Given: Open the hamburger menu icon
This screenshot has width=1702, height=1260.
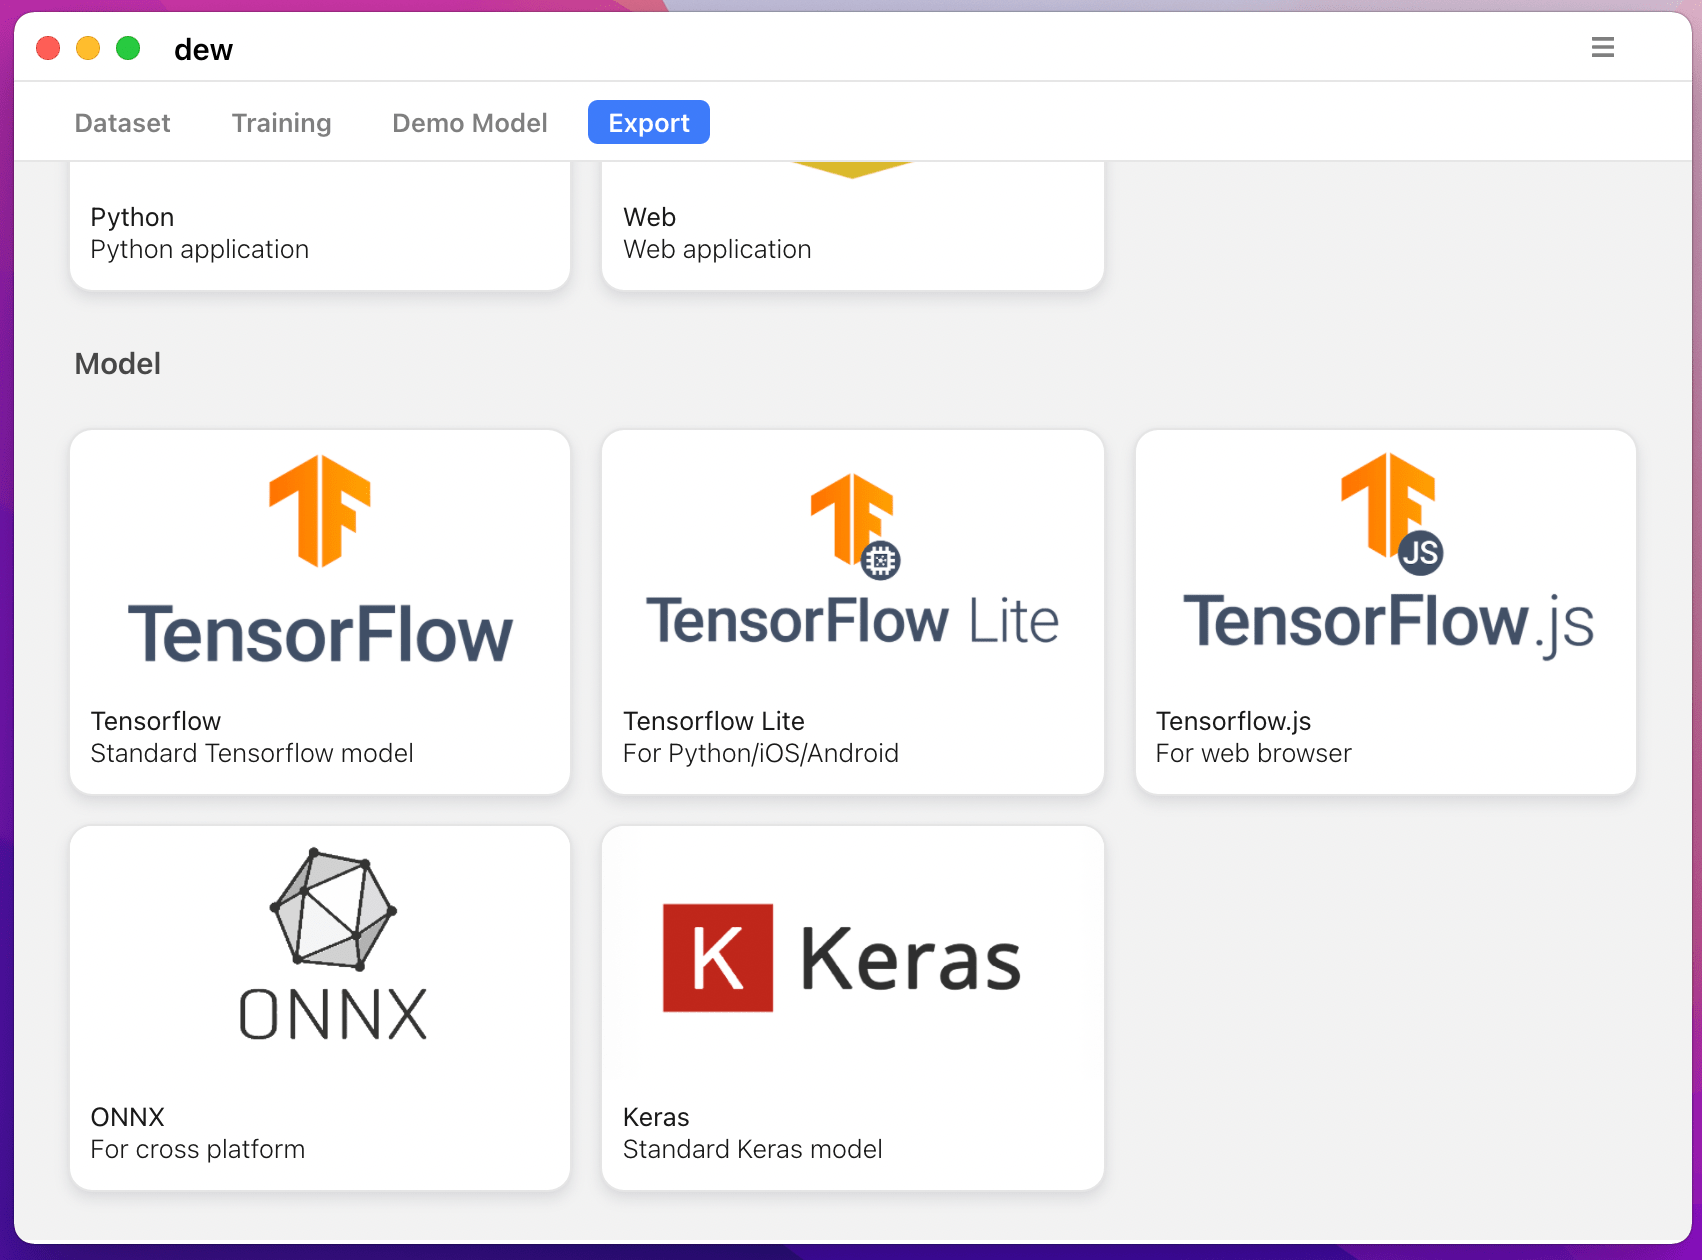Looking at the screenshot, I should [x=1603, y=47].
